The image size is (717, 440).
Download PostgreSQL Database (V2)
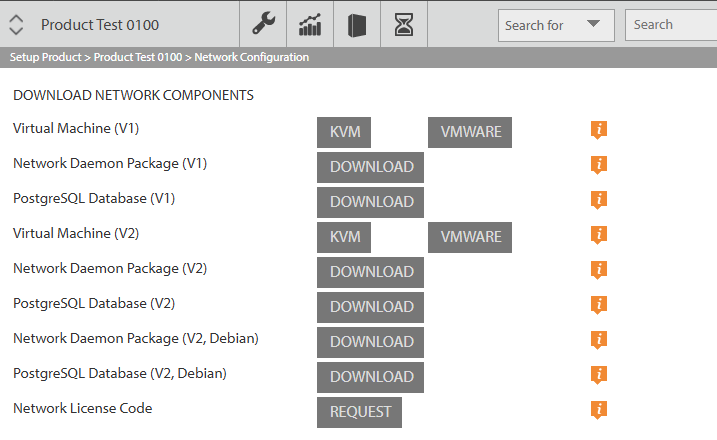pos(370,307)
